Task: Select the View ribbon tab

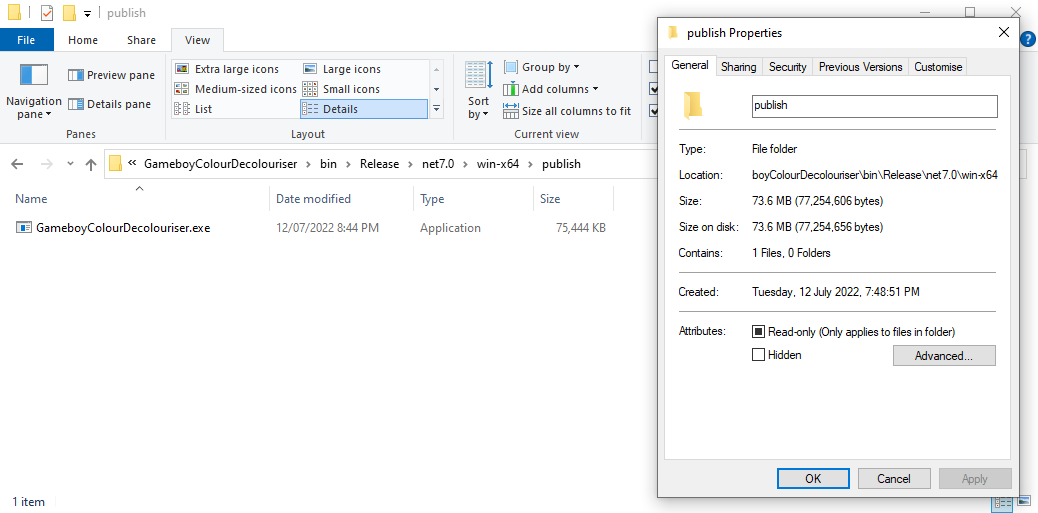Action: [197, 40]
